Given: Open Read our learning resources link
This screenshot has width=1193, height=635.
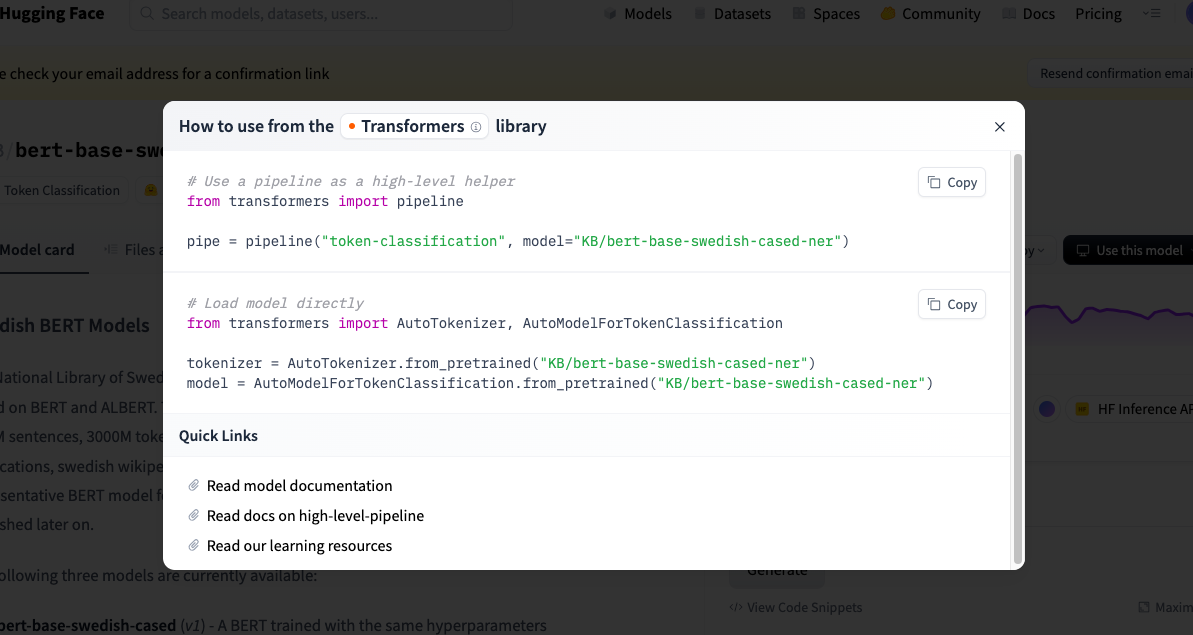Looking at the screenshot, I should pyautogui.click(x=299, y=545).
